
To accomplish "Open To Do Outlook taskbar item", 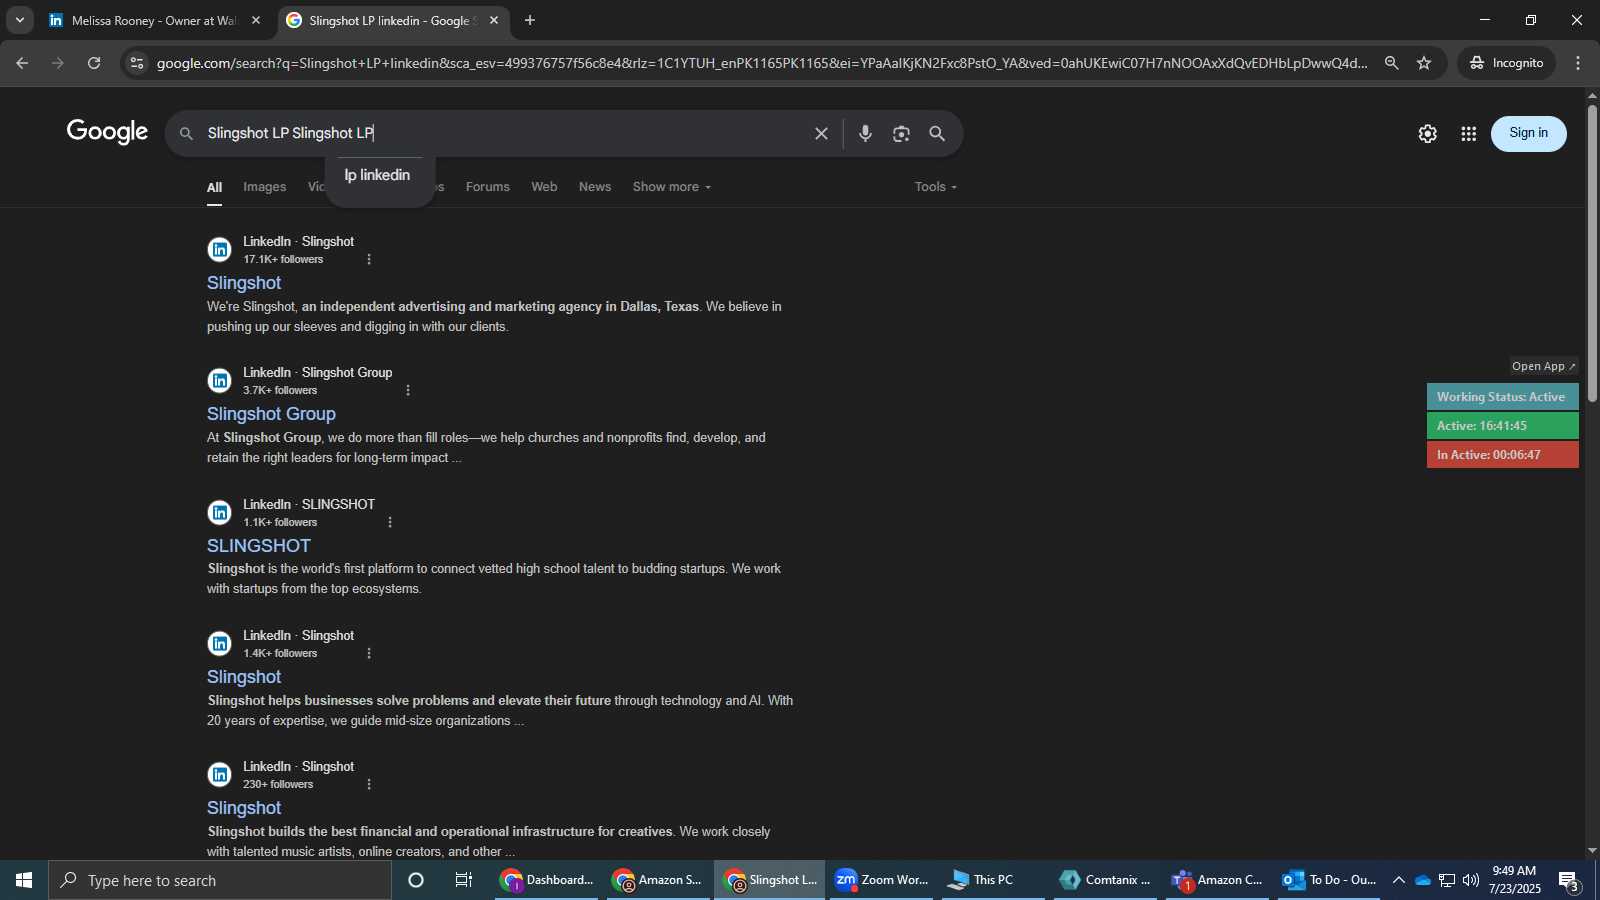I will point(1330,880).
